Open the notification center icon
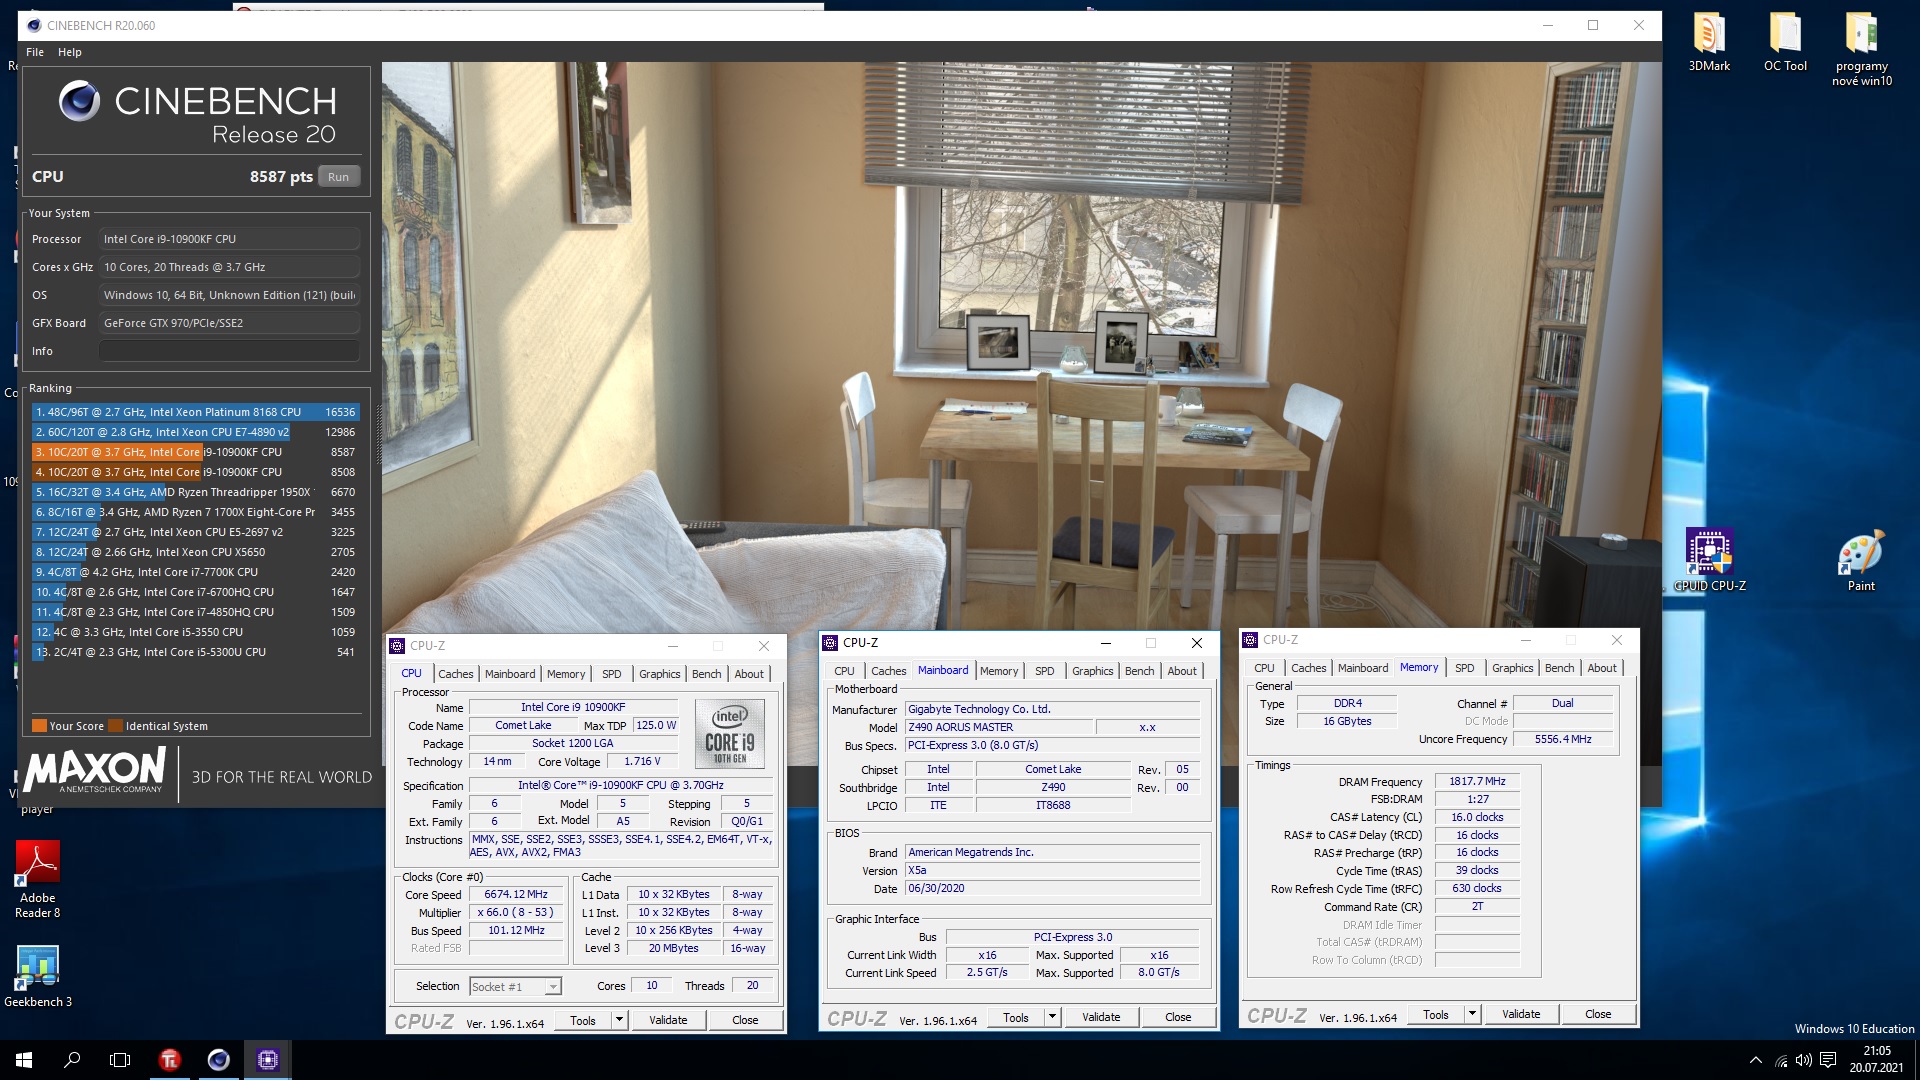The width and height of the screenshot is (1920, 1080). (1828, 1060)
